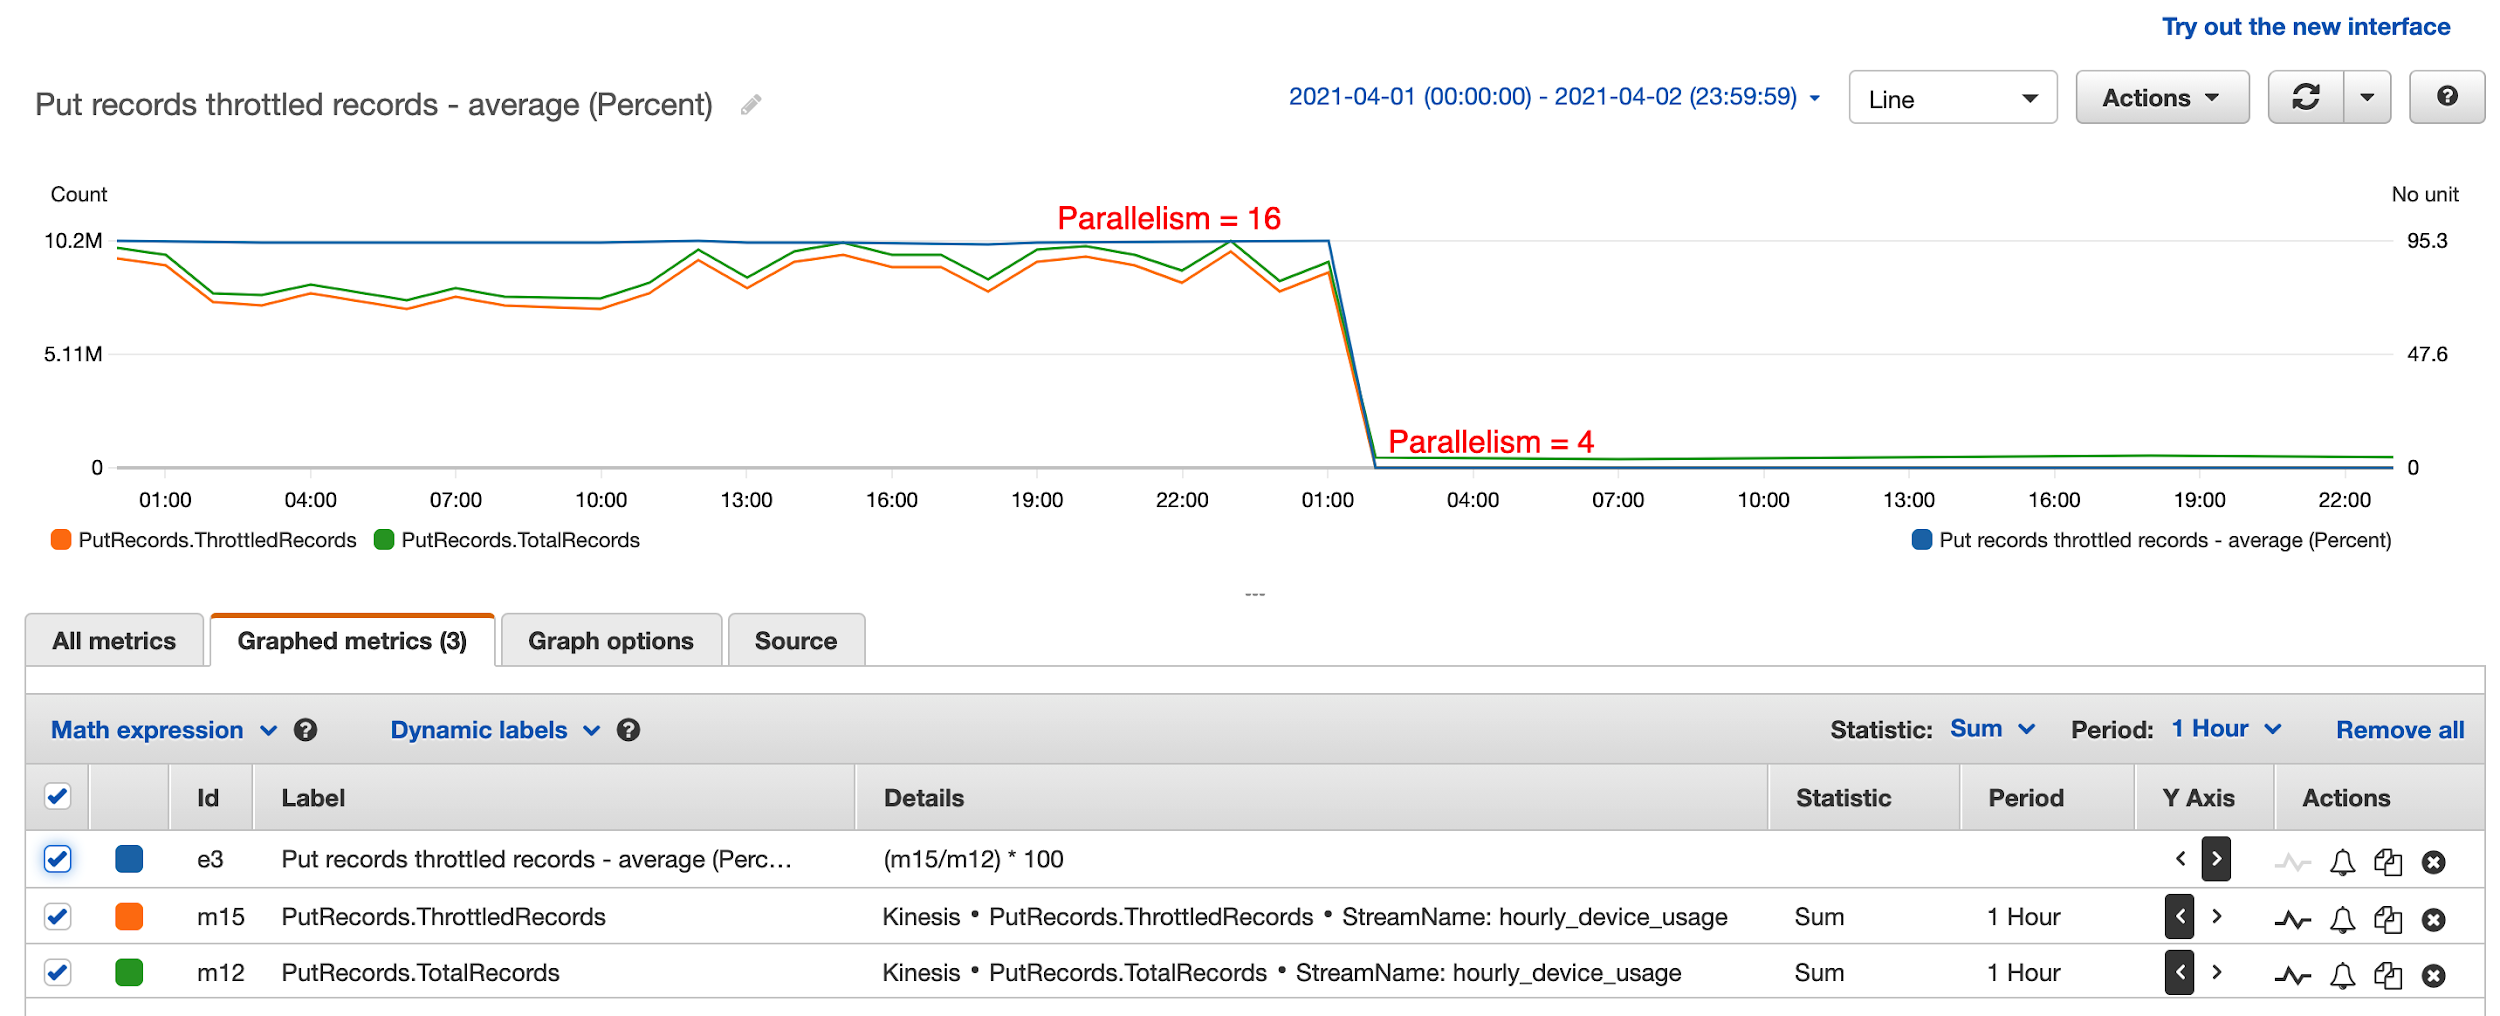Add anomaly detection for m15 ThrottledRecords row
Viewport: 2500px width, 1016px height.
tap(2293, 919)
